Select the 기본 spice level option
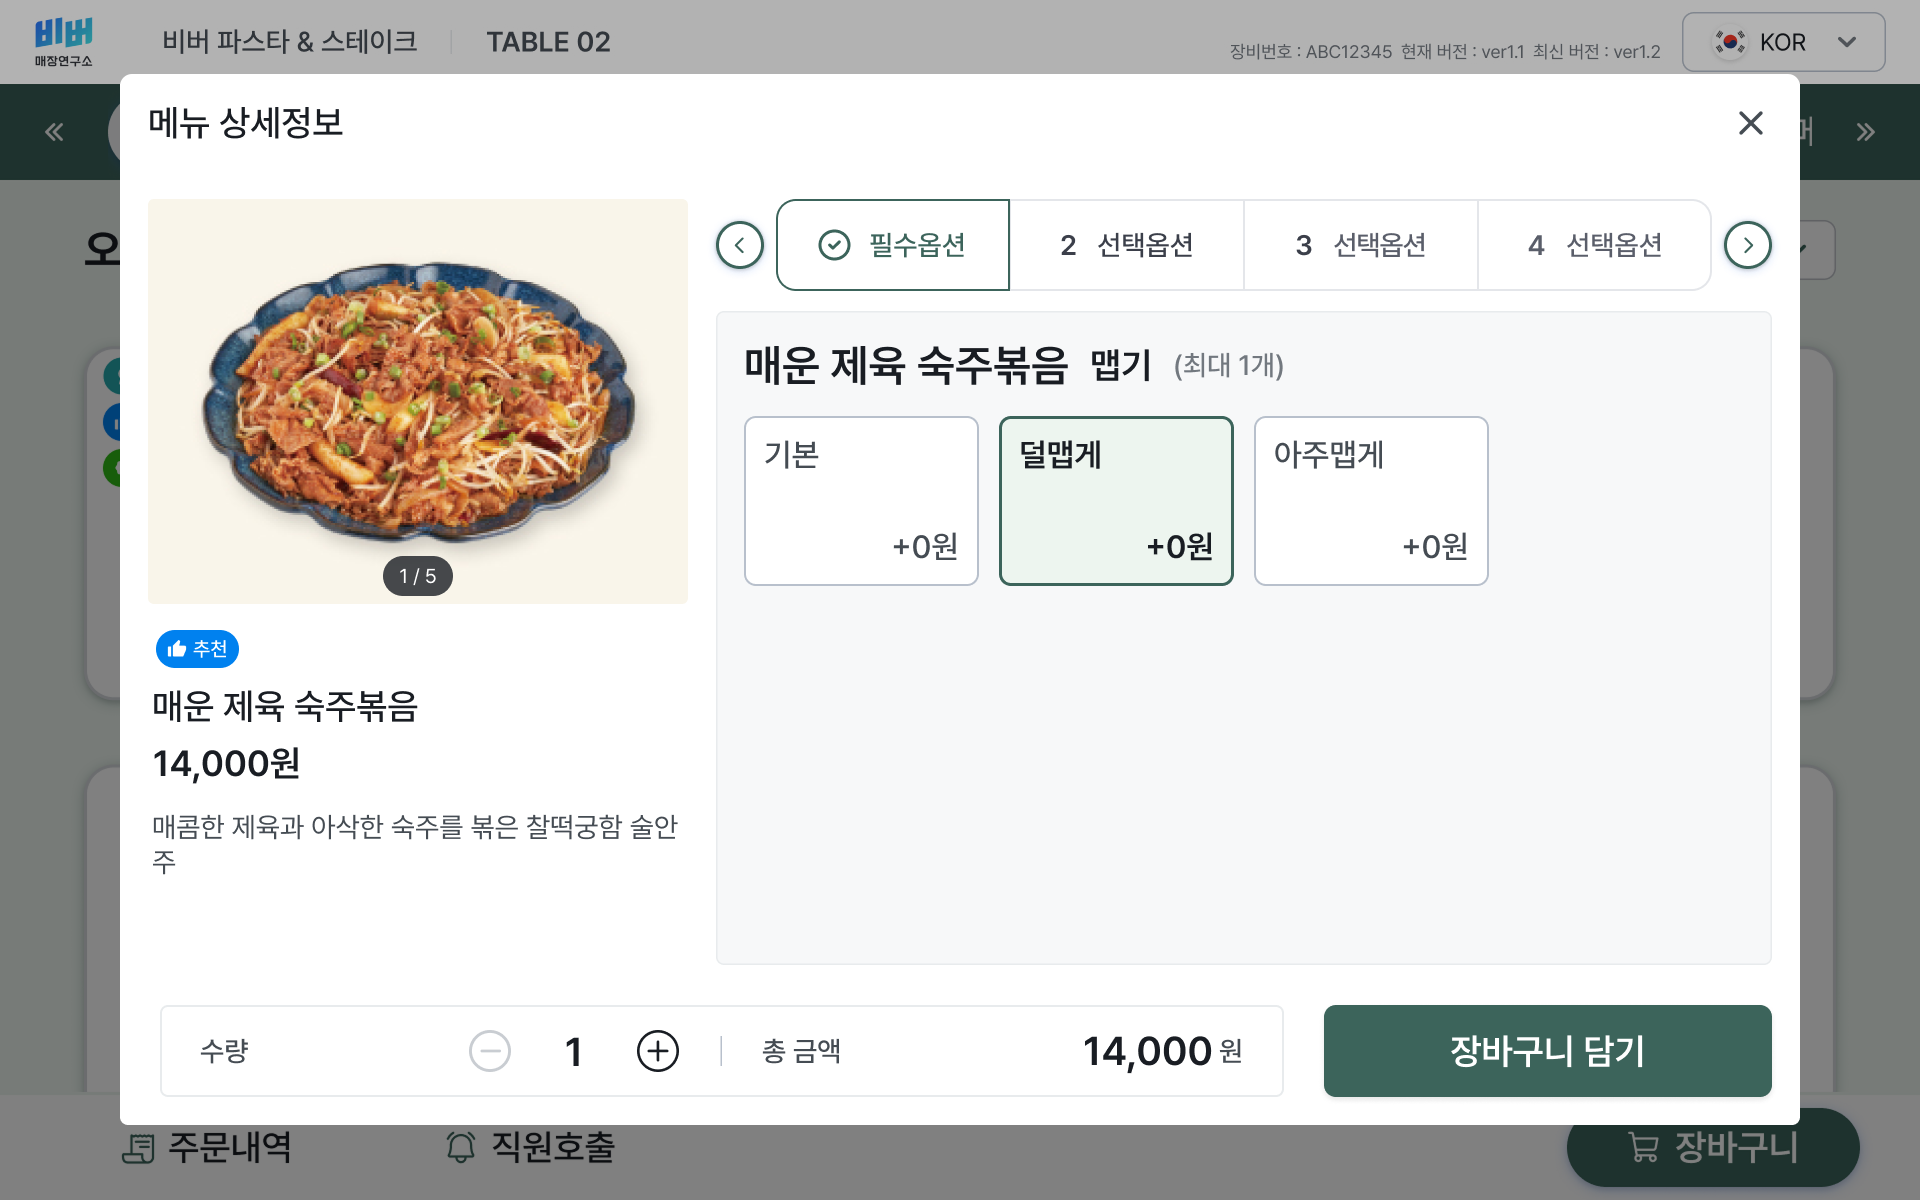This screenshot has height=1200, width=1920. (x=861, y=500)
